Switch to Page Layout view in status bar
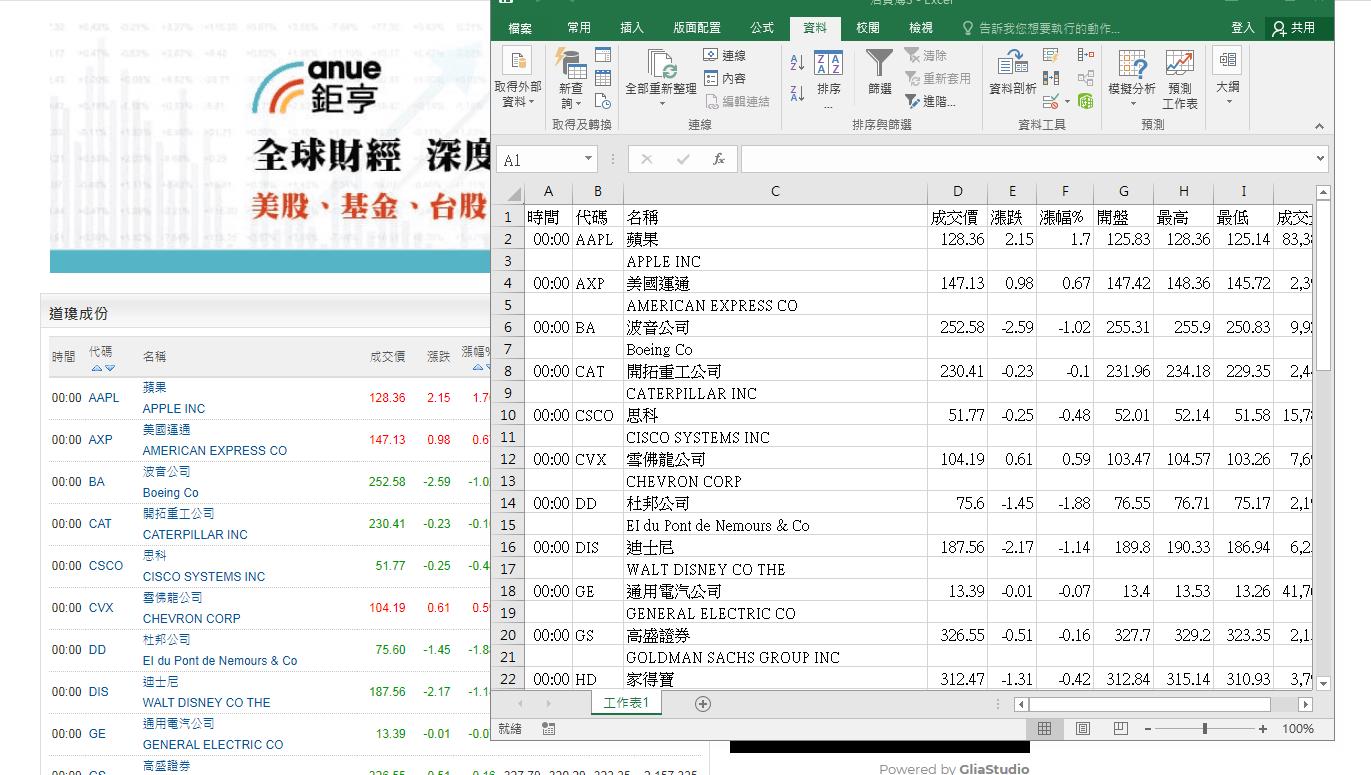 pyautogui.click(x=1082, y=729)
